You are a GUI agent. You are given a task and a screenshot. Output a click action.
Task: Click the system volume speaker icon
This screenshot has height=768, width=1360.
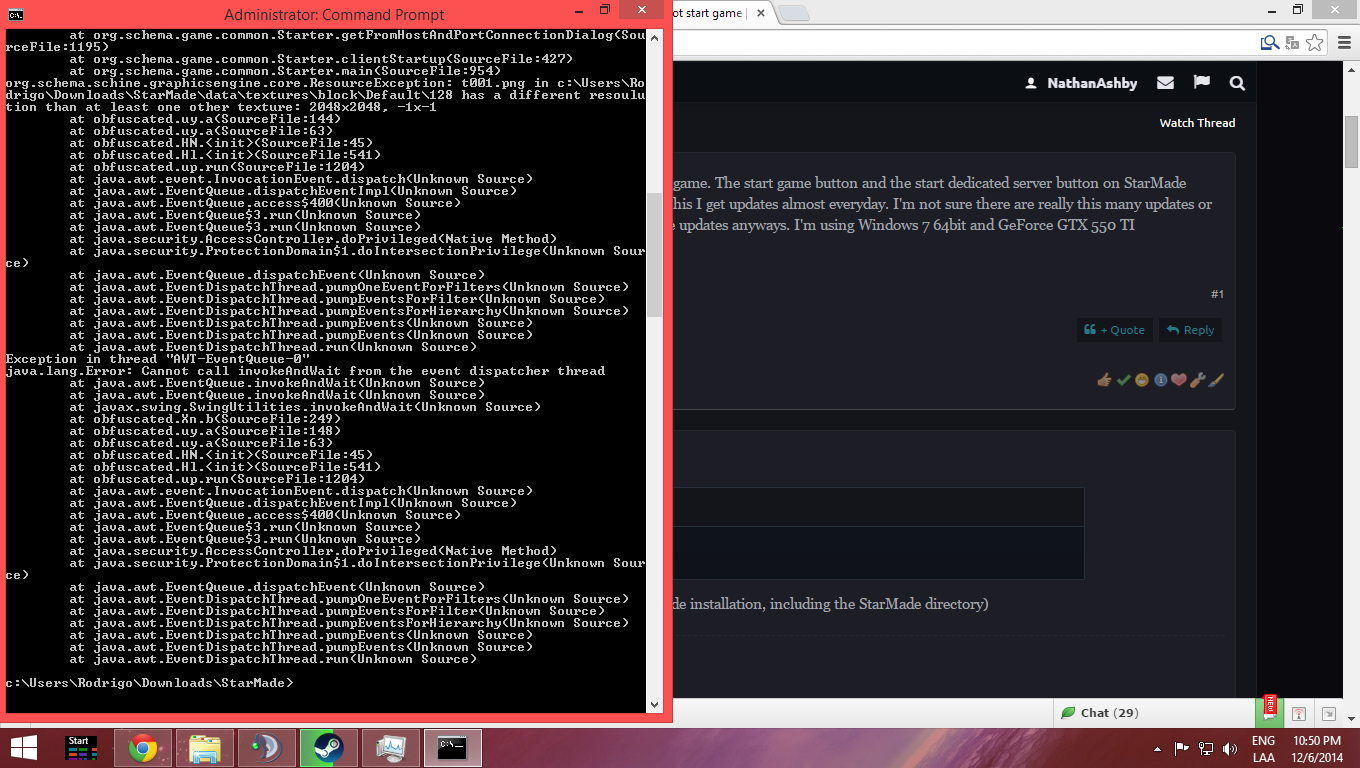(1229, 748)
